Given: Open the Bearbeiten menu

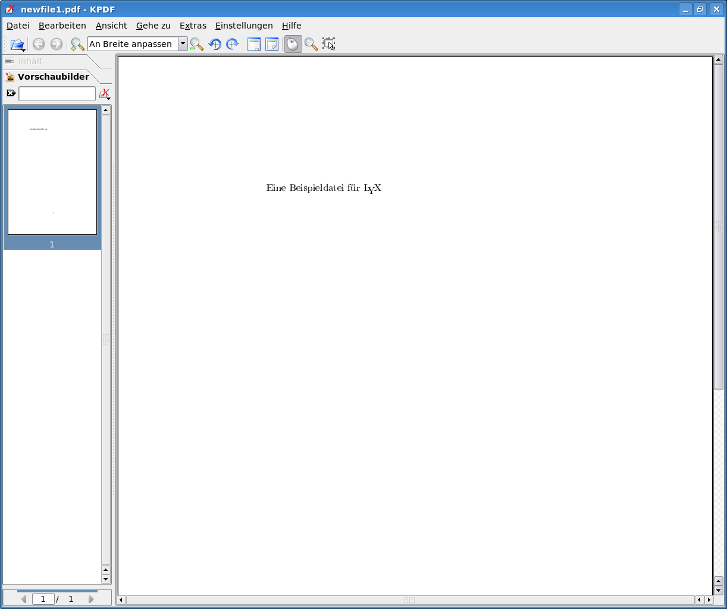Looking at the screenshot, I should pyautogui.click(x=62, y=26).
